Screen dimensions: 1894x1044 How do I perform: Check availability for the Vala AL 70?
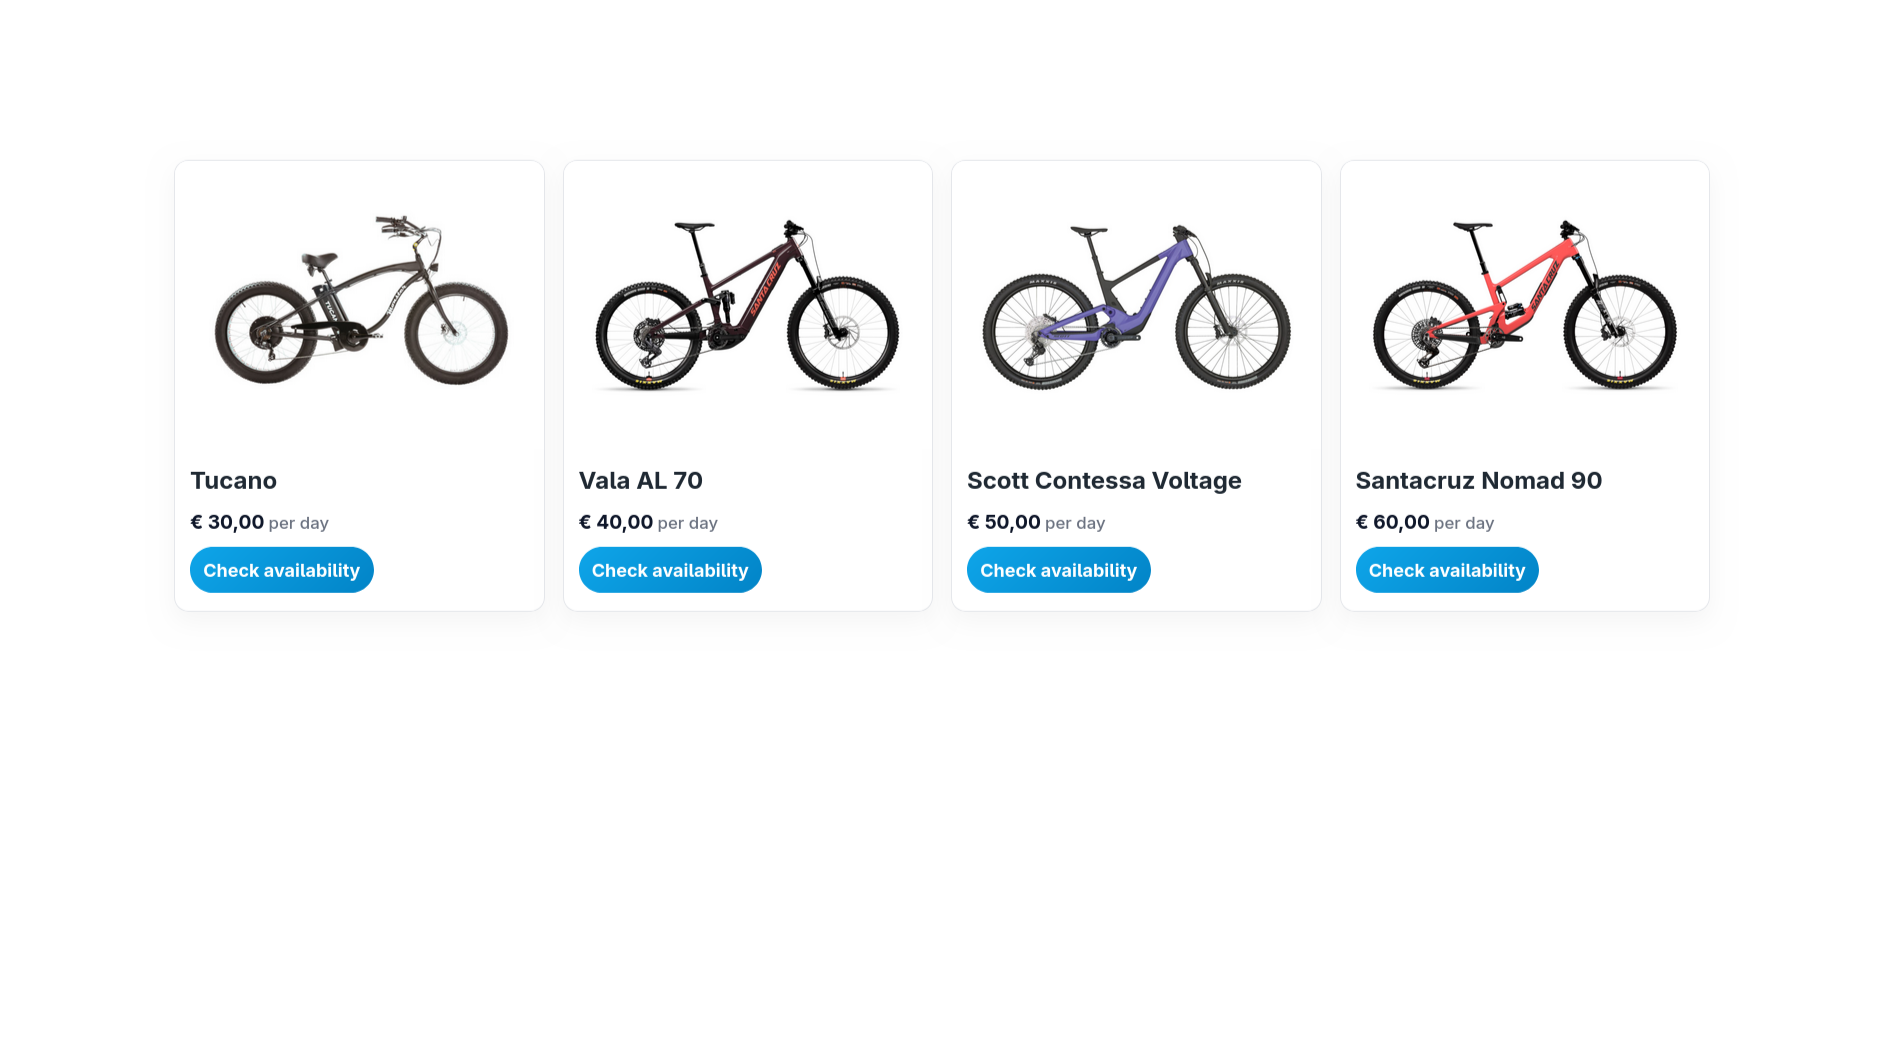(x=669, y=570)
